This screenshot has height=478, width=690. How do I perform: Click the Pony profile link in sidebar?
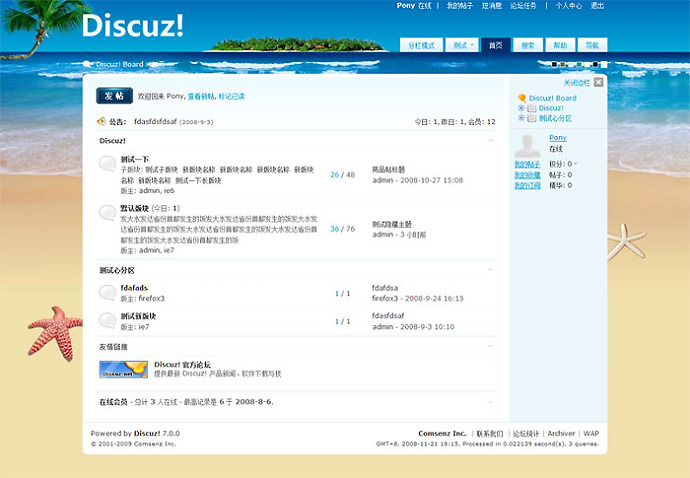[558, 138]
